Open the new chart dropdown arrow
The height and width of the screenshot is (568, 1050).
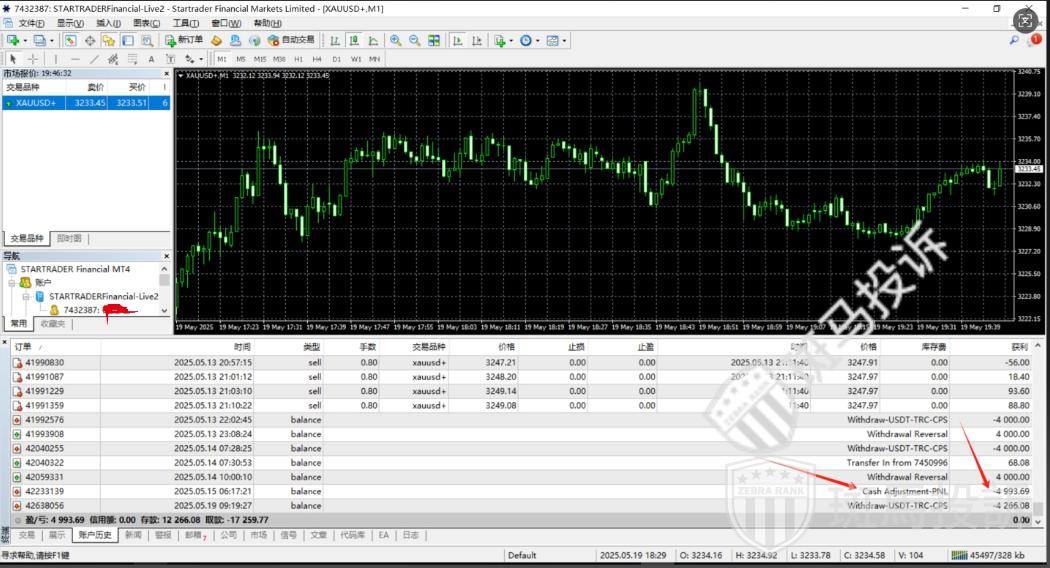25,40
